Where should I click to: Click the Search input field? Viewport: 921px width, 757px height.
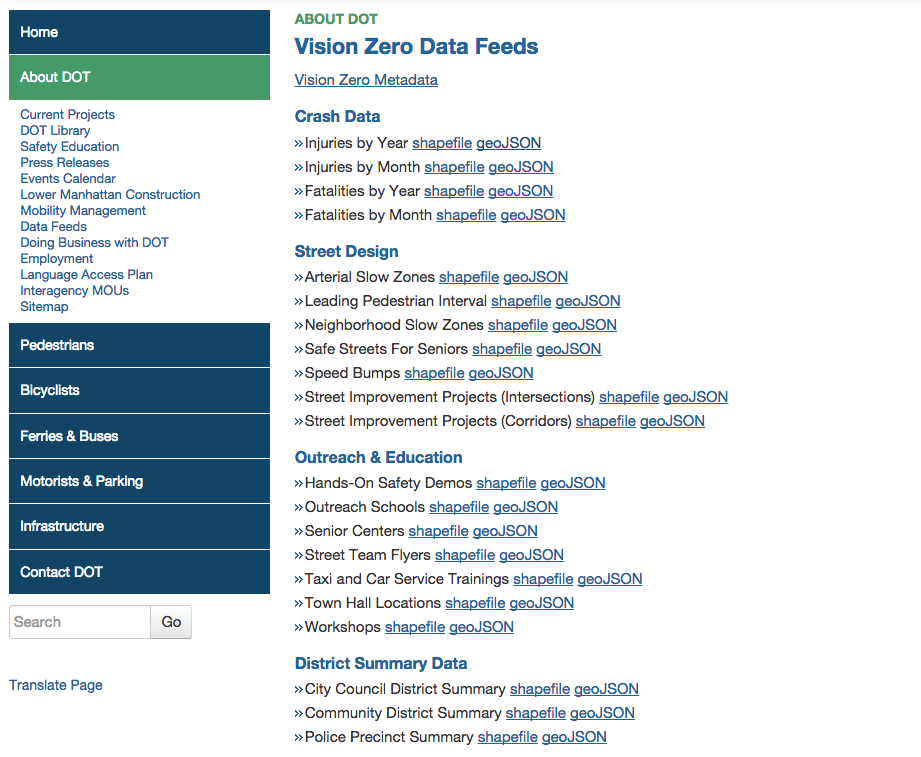tap(80, 622)
